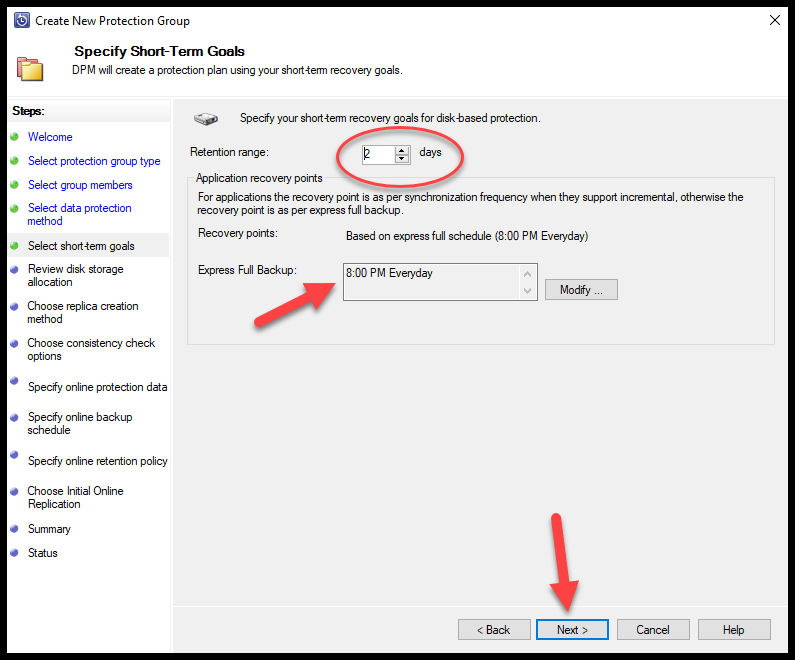The height and width of the screenshot is (660, 795).
Task: Click down arrow of Express Full Backup list
Action: click(x=527, y=290)
